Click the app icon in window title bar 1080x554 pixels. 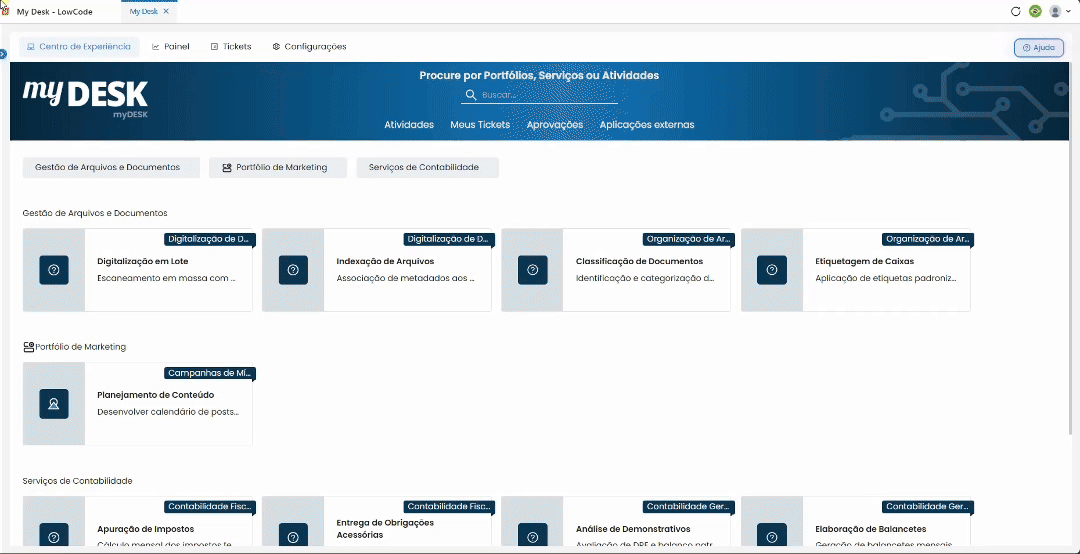pyautogui.click(x=6, y=10)
